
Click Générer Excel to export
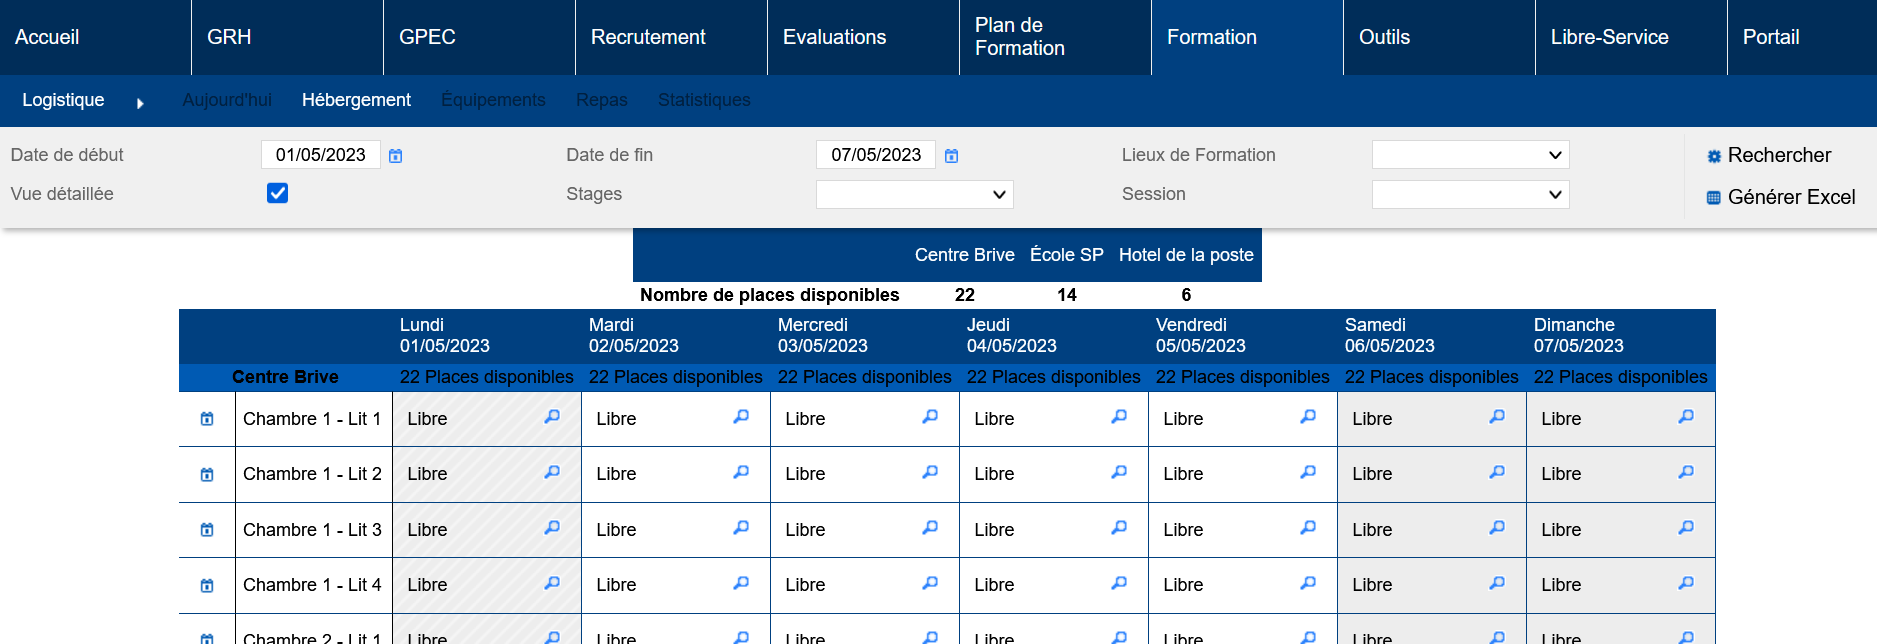(x=1780, y=197)
